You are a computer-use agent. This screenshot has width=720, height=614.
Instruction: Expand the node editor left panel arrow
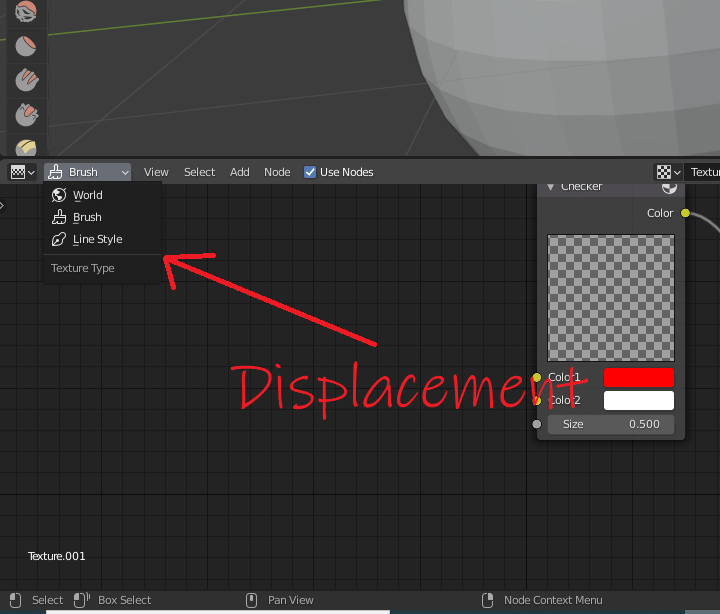pos(2,206)
